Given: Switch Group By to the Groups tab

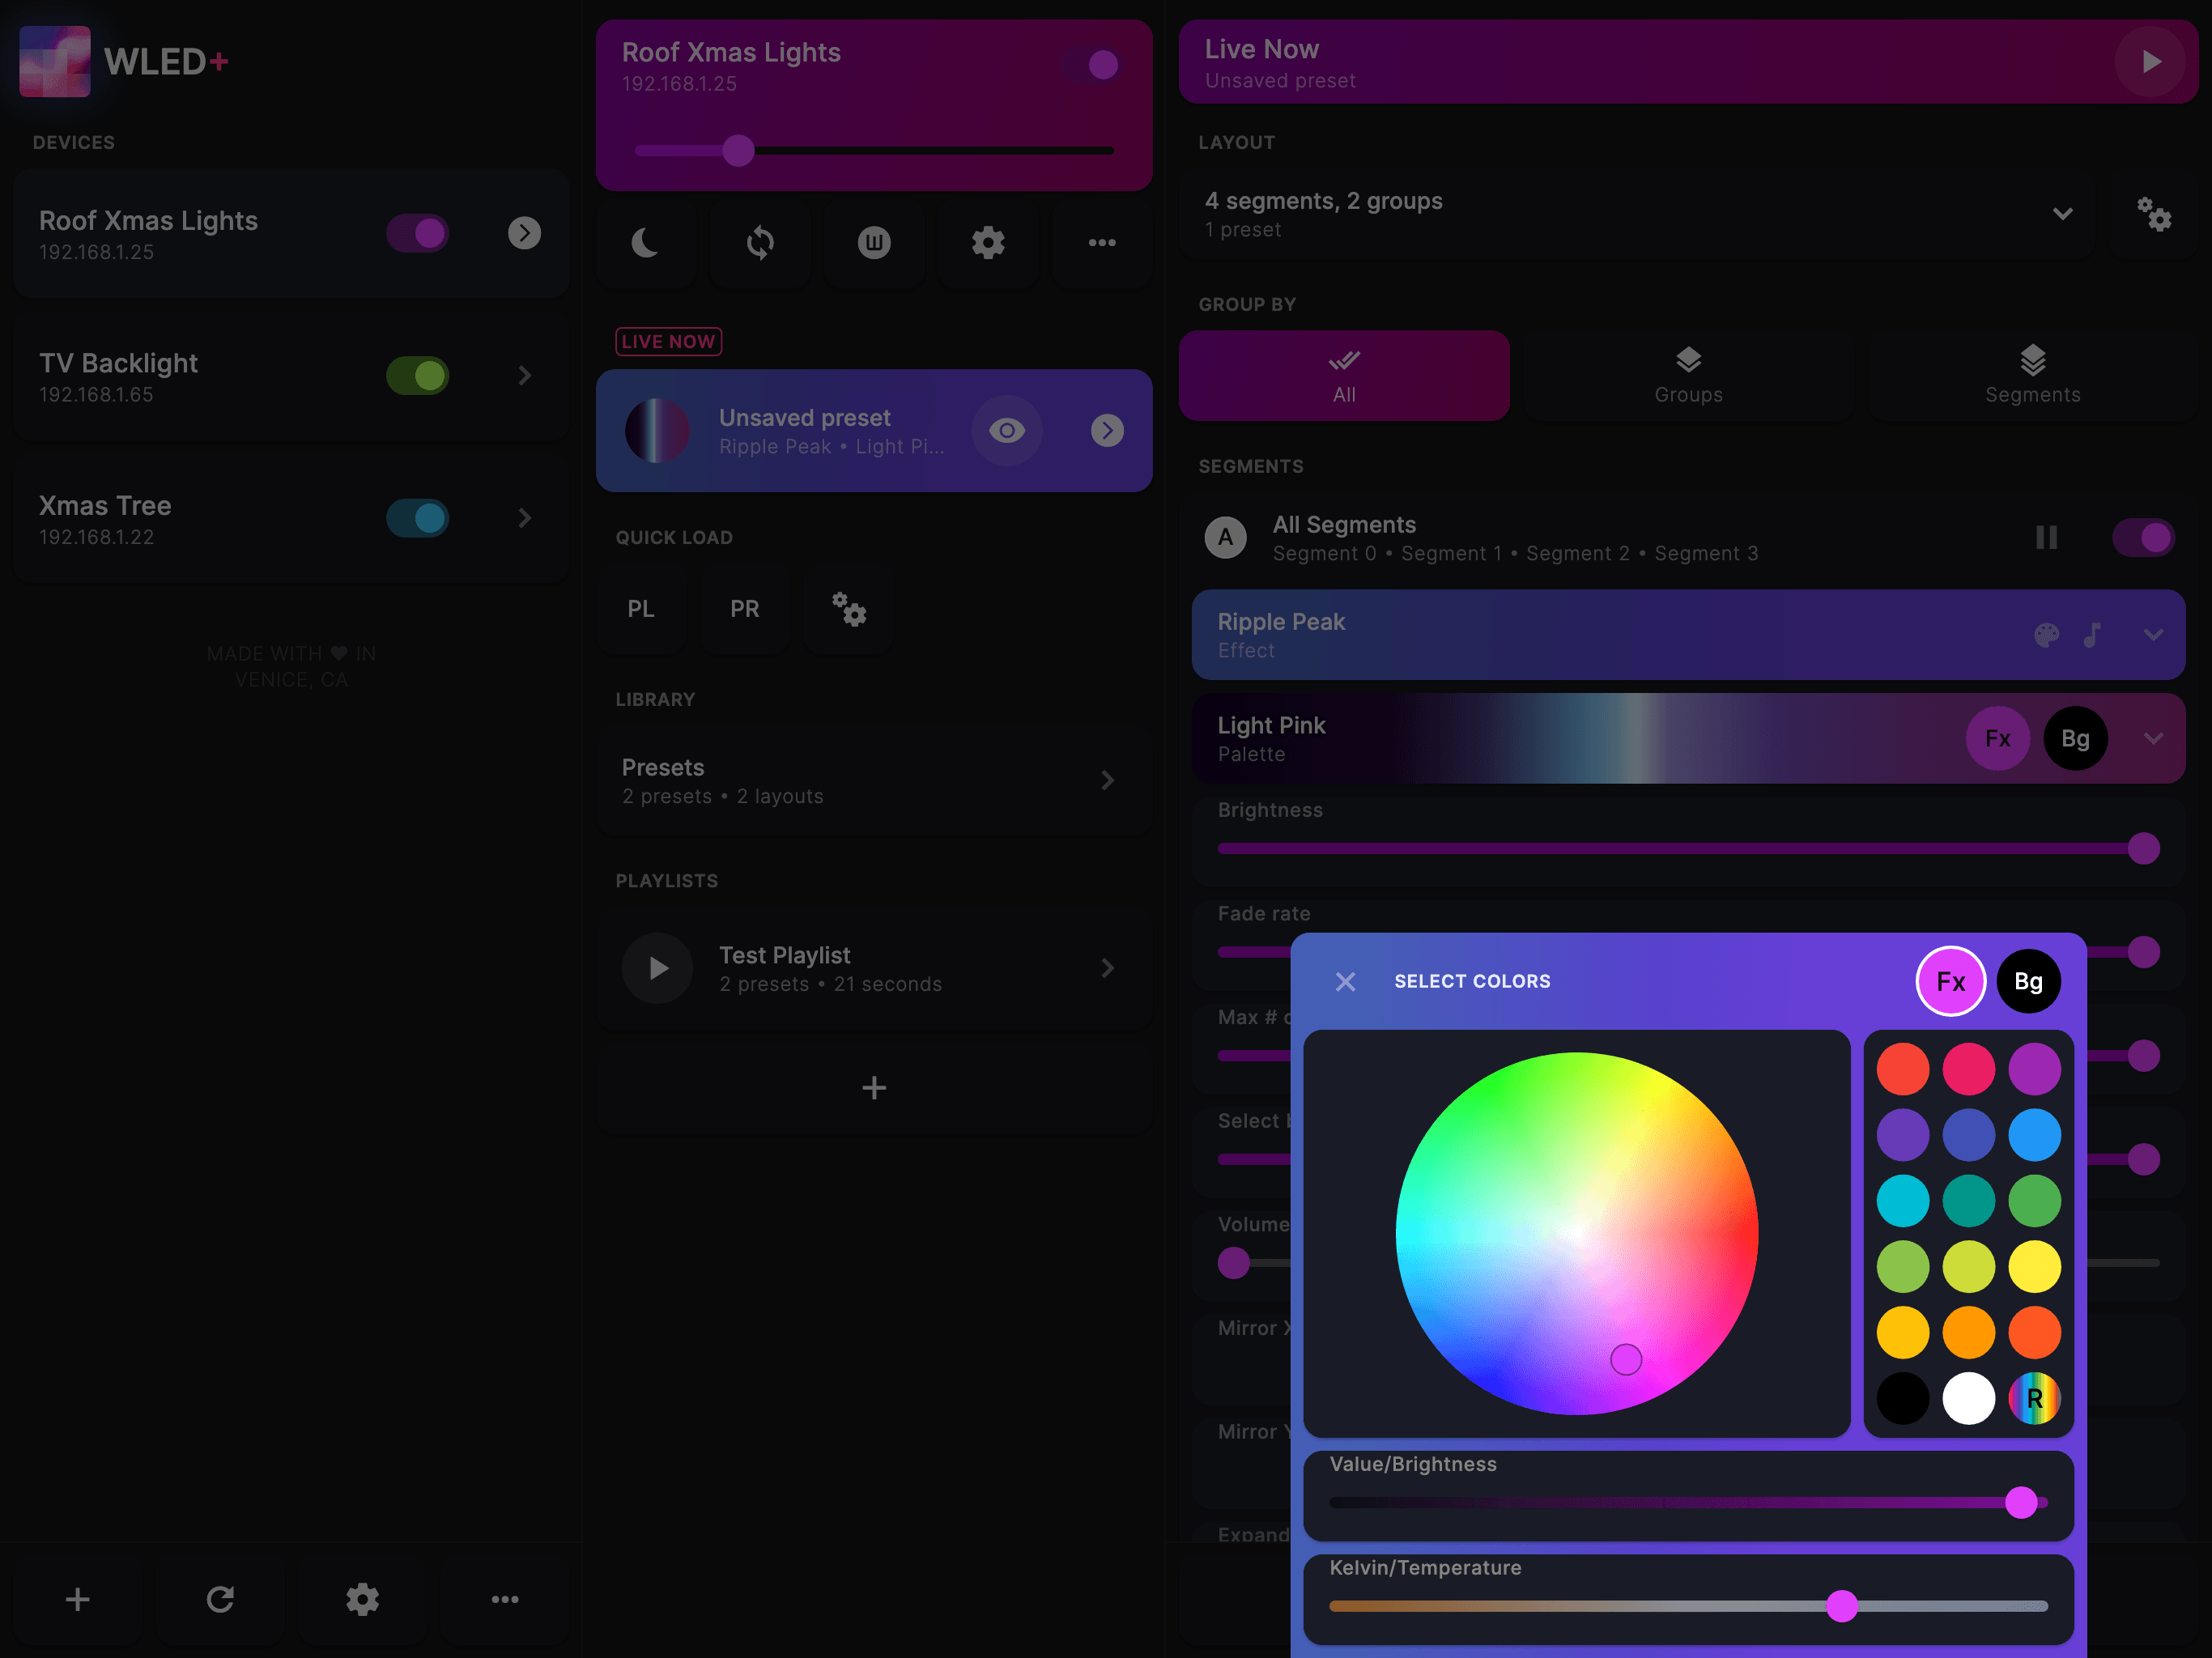Looking at the screenshot, I should (1687, 376).
